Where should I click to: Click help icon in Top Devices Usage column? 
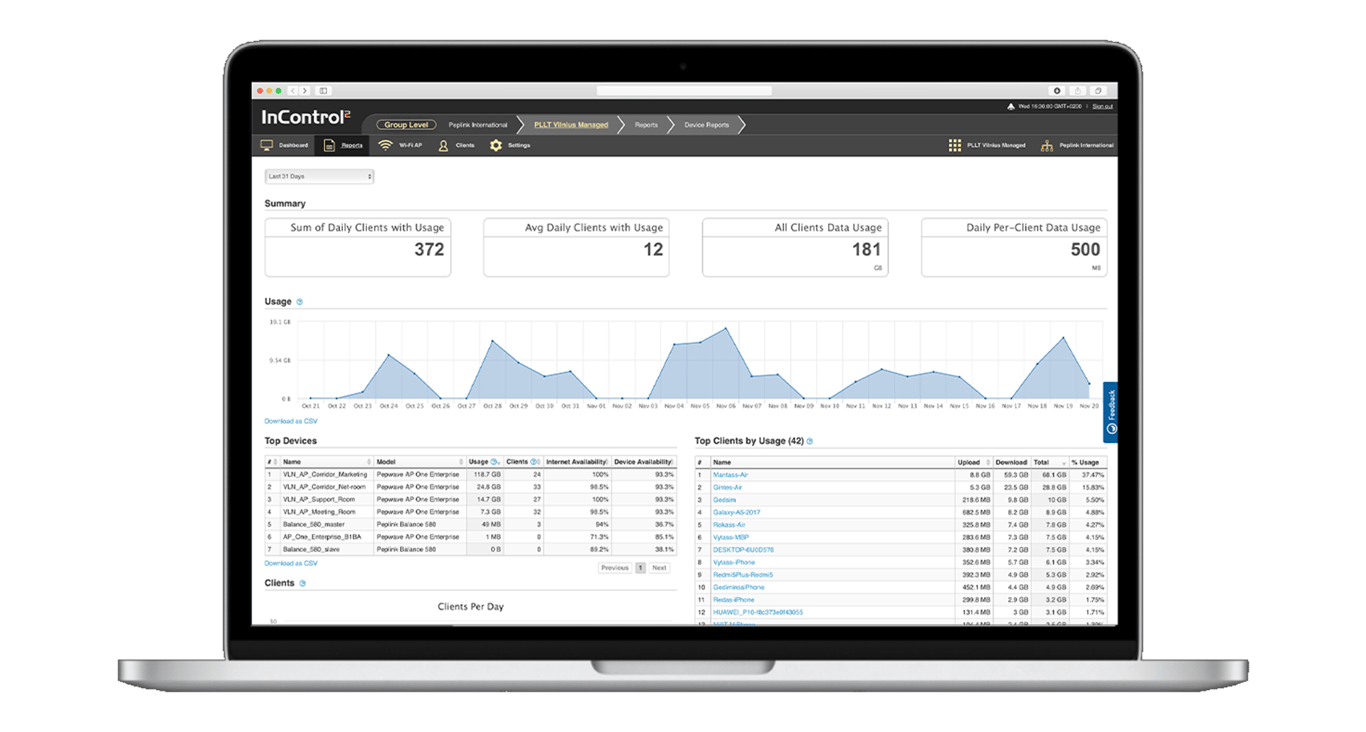tap(494, 462)
